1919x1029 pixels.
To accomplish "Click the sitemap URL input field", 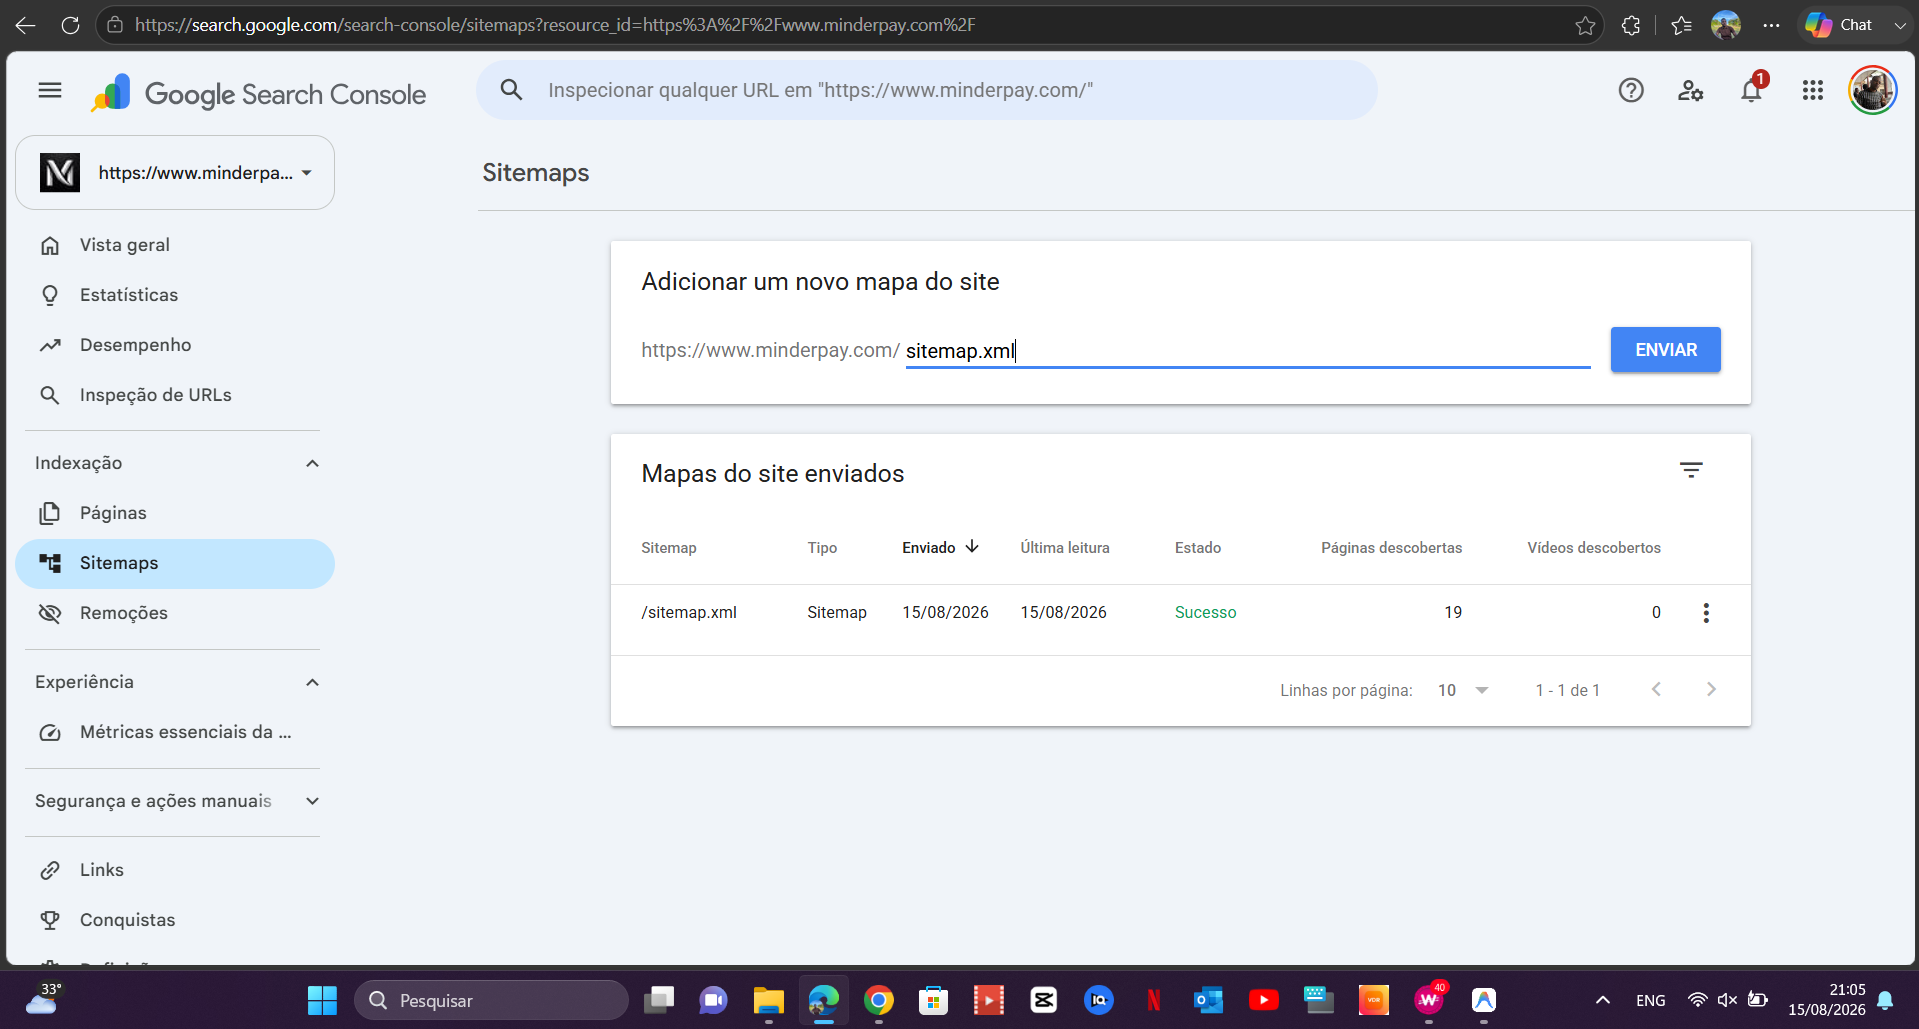I will point(1247,351).
